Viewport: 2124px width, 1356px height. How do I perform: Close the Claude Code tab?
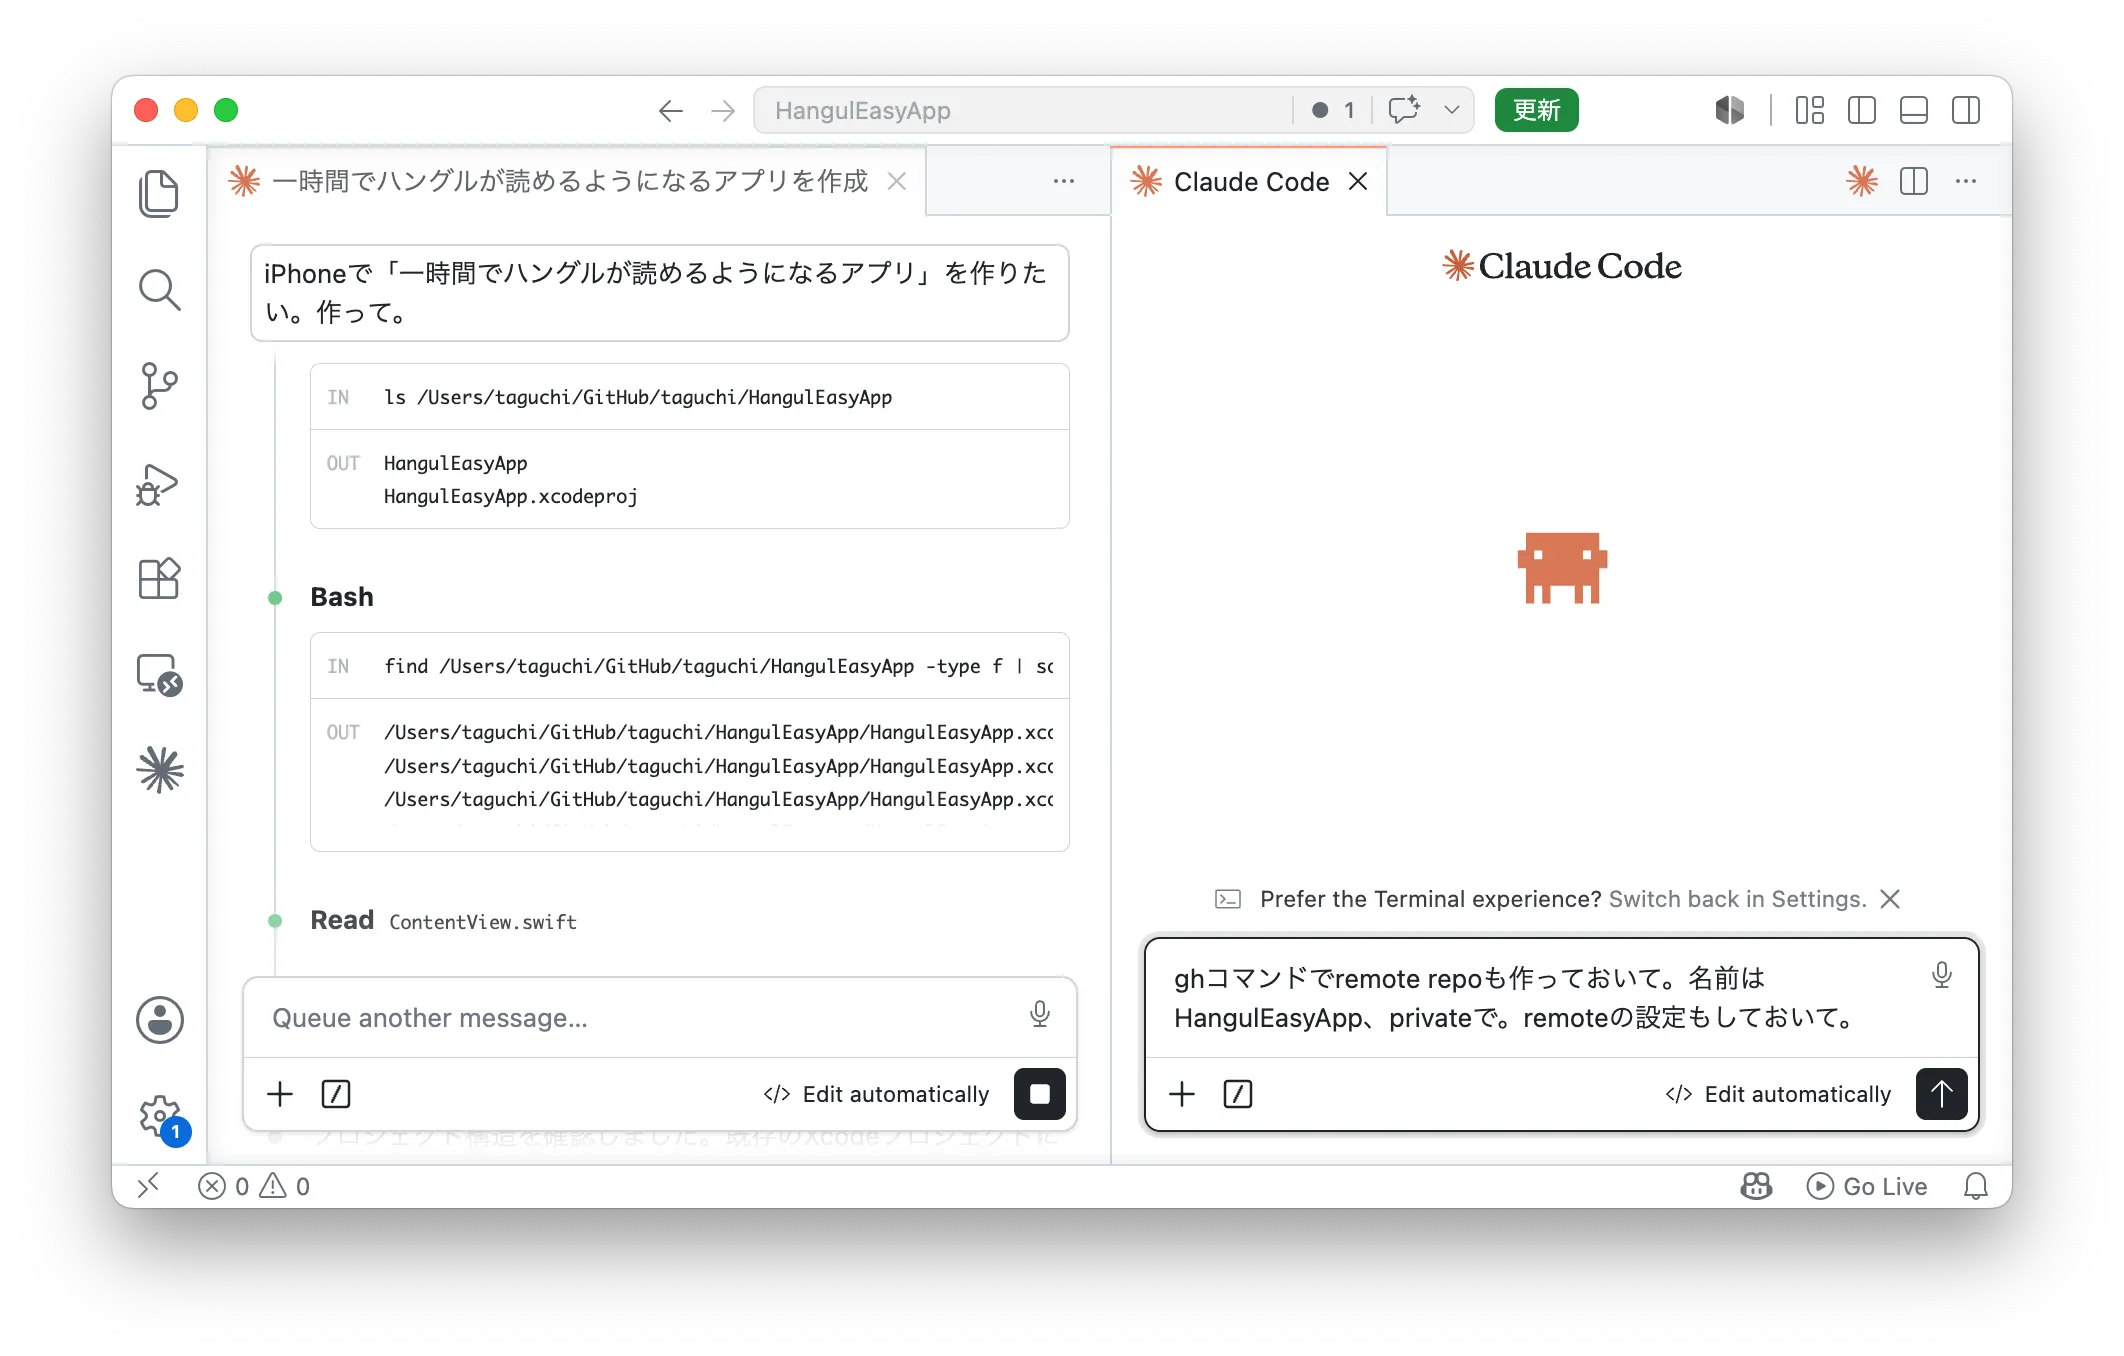[x=1358, y=181]
